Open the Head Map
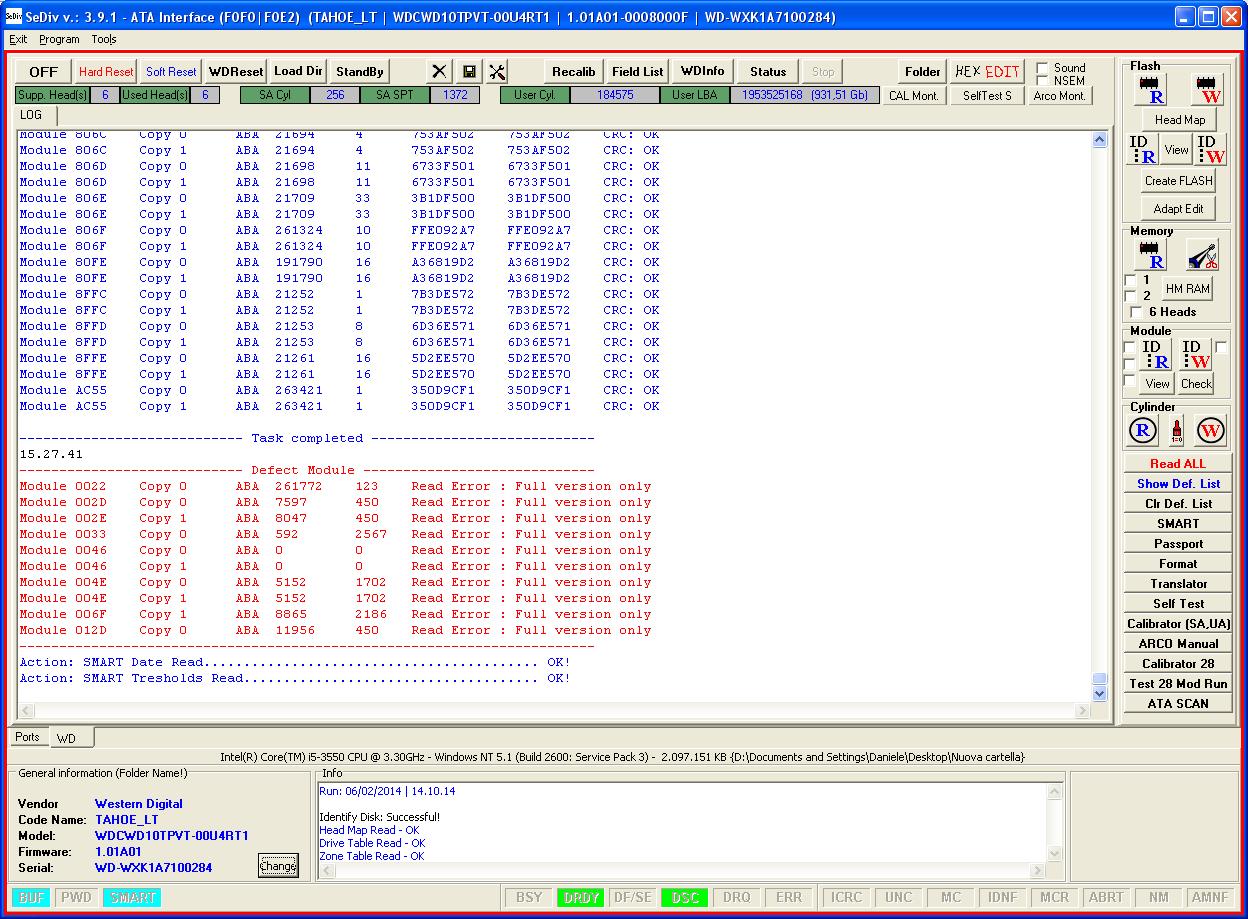1248x919 pixels. pyautogui.click(x=1180, y=120)
